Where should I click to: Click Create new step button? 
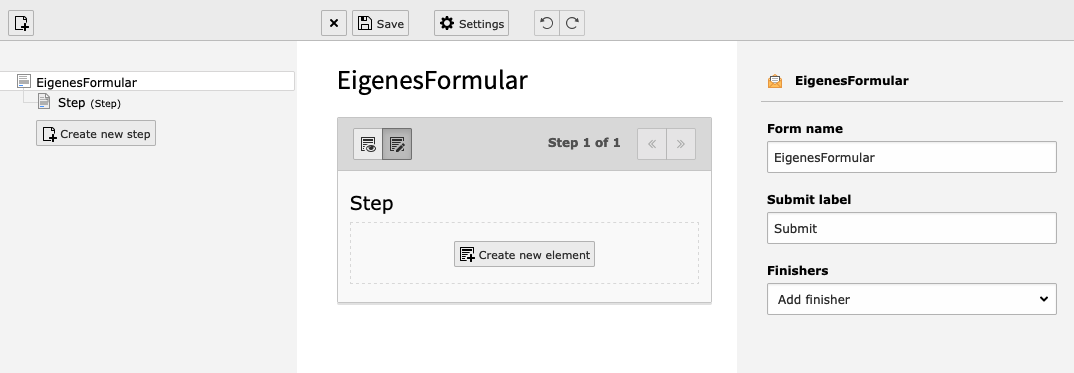coord(96,133)
